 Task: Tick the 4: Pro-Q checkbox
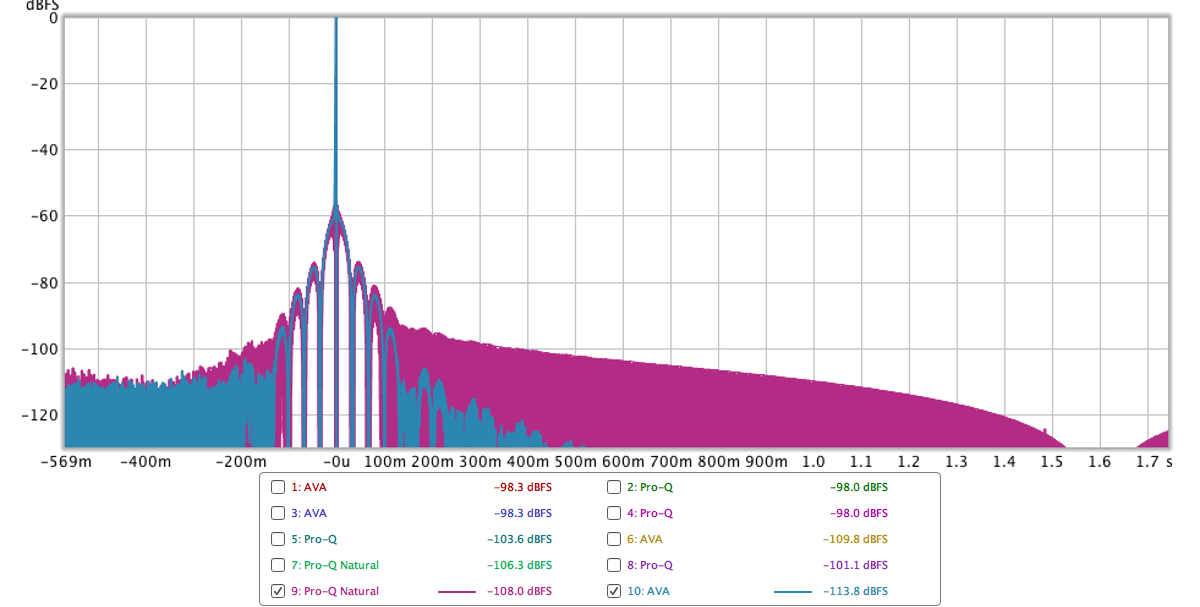click(614, 513)
